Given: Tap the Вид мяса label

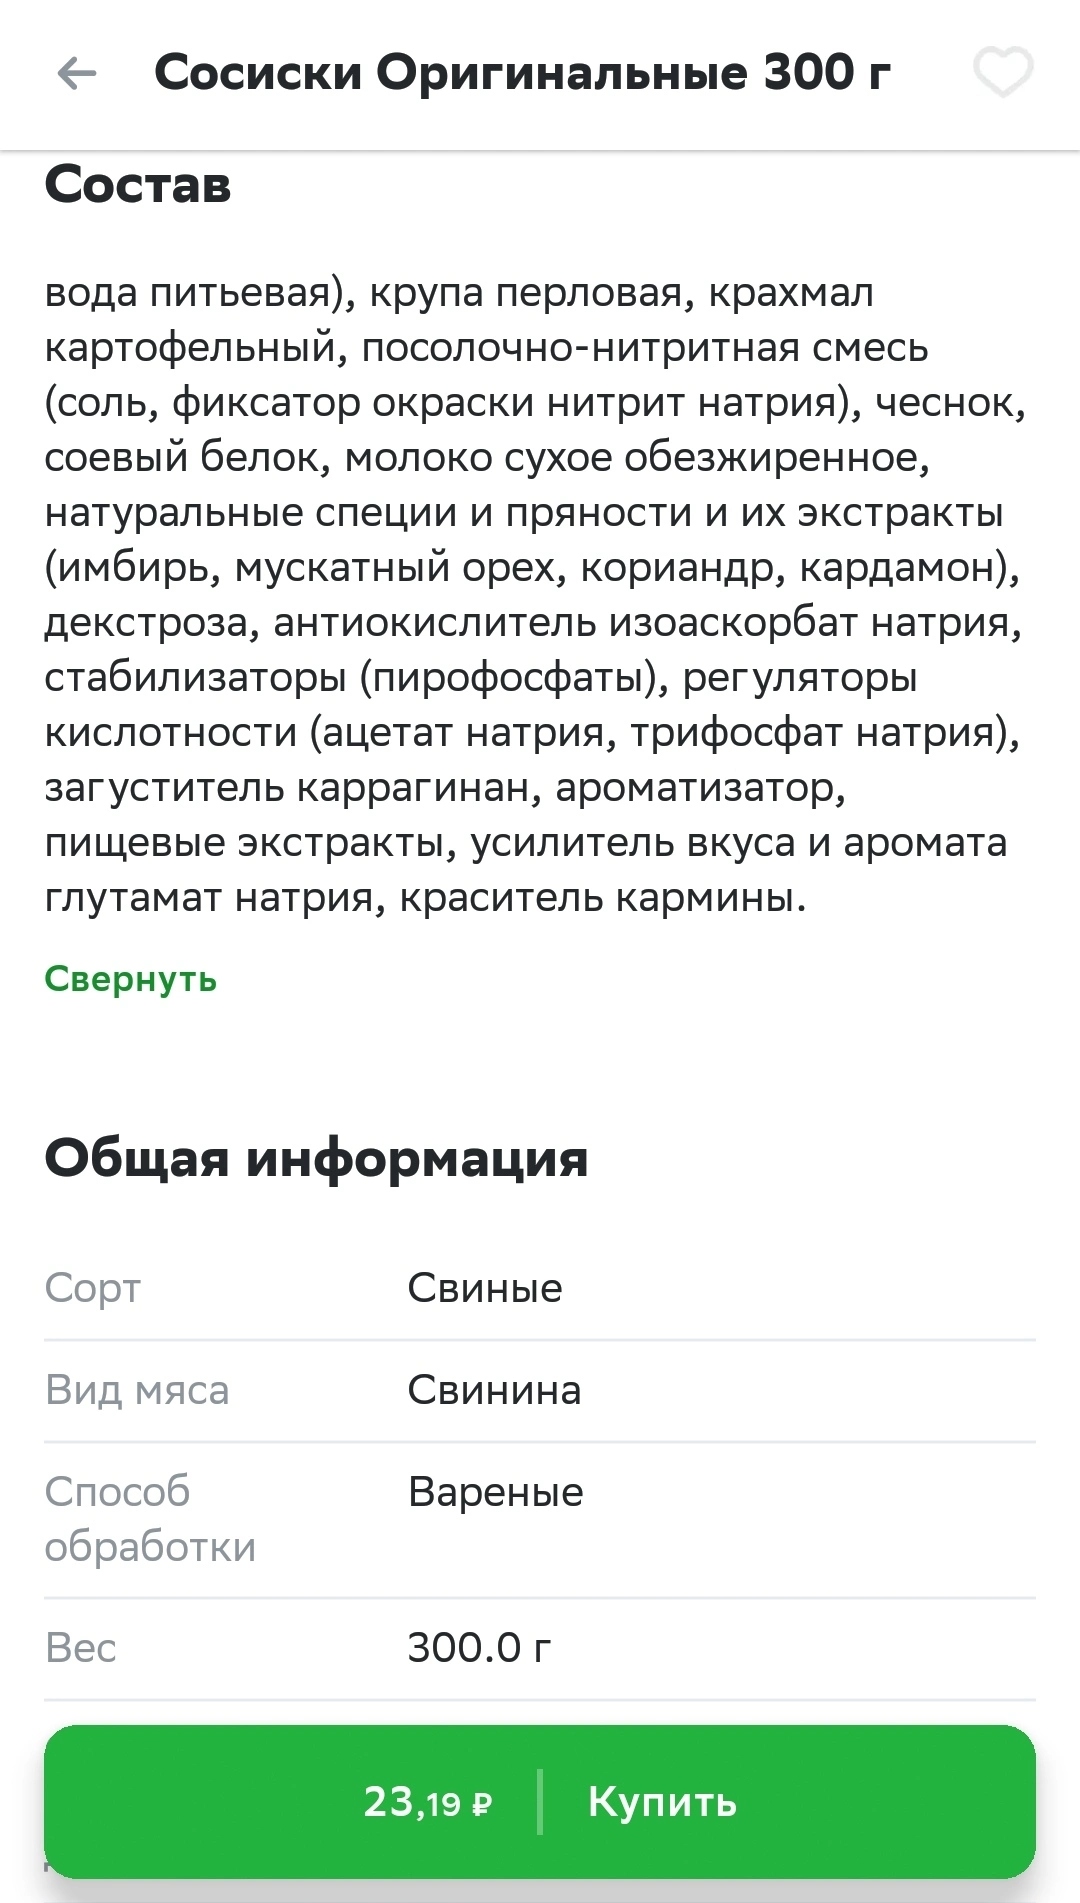Looking at the screenshot, I should click(x=137, y=1390).
